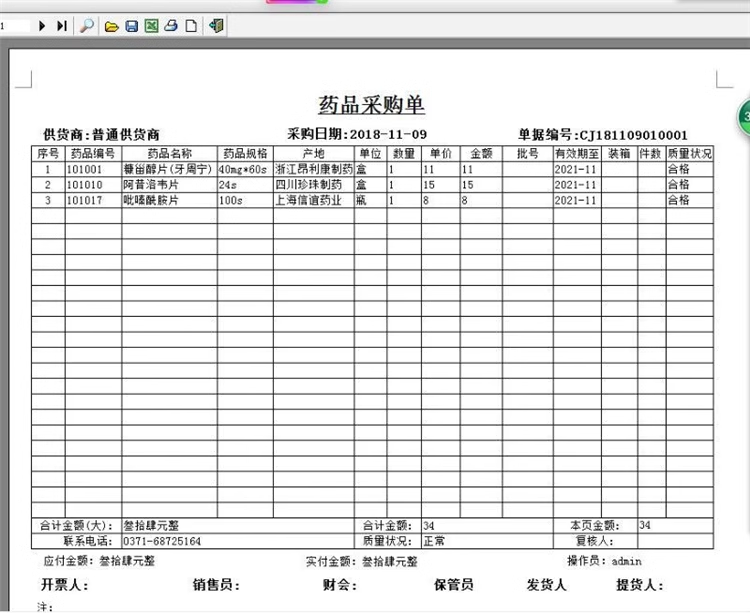
Task: Click document number CJ181109010001
Action: 633,135
